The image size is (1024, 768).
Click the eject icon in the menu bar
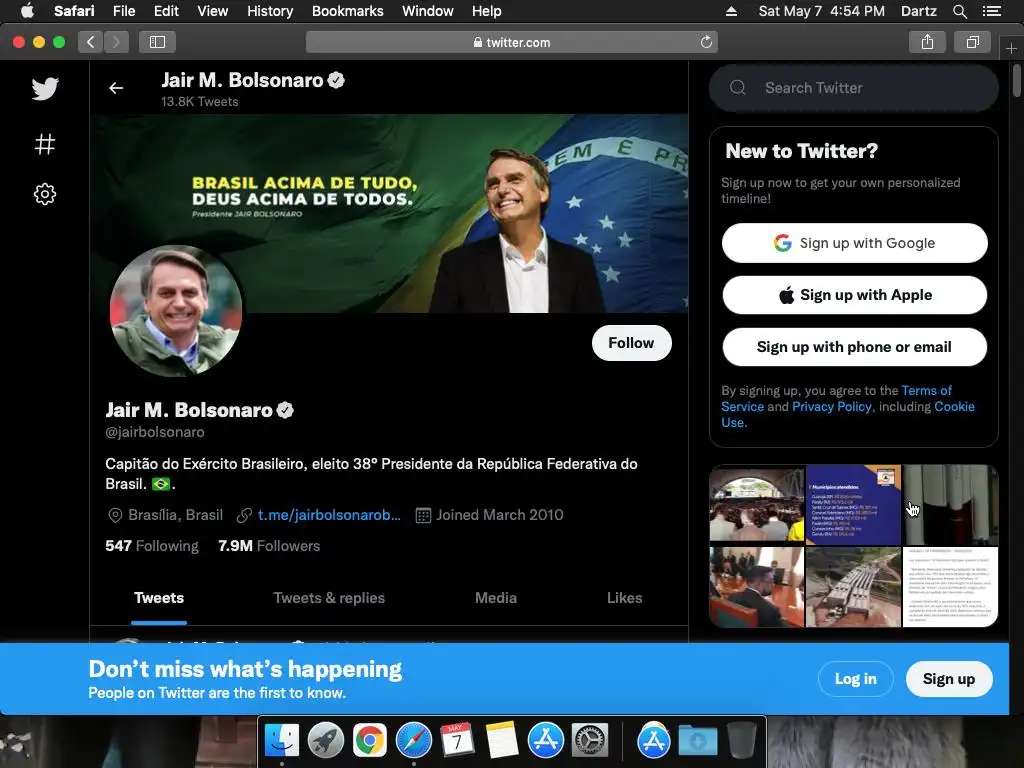[731, 11]
